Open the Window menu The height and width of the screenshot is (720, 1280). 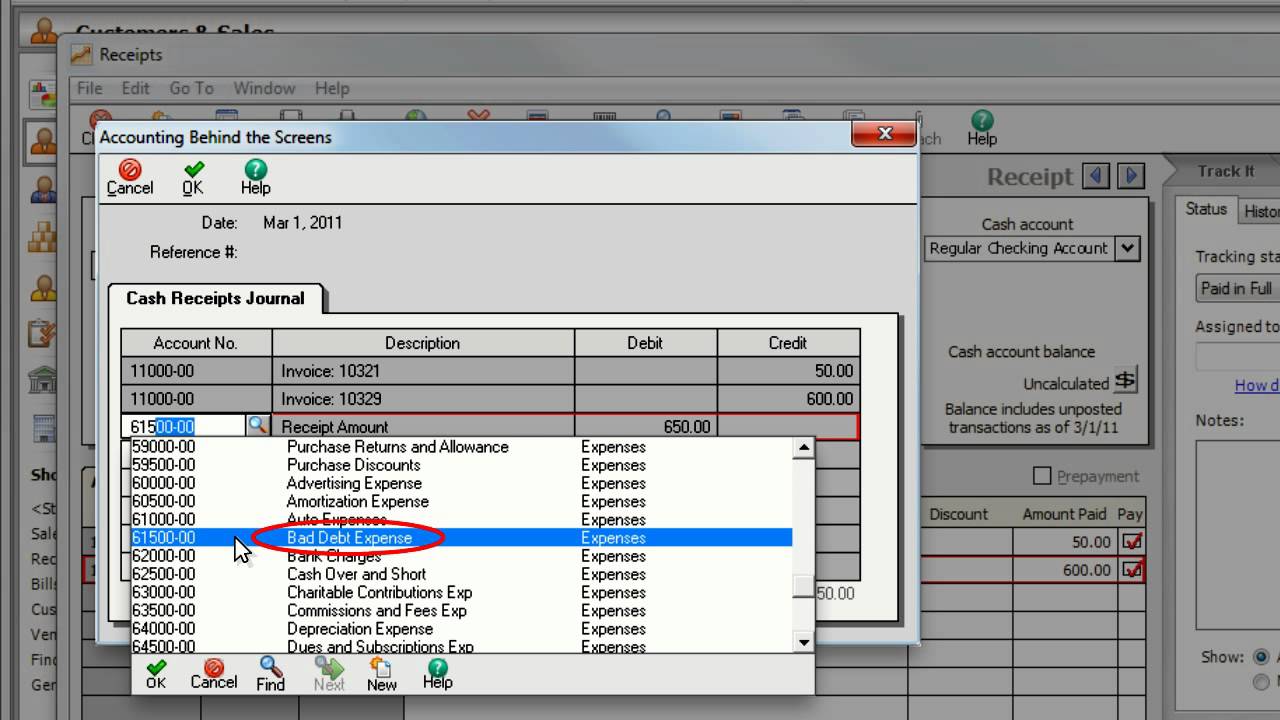264,88
